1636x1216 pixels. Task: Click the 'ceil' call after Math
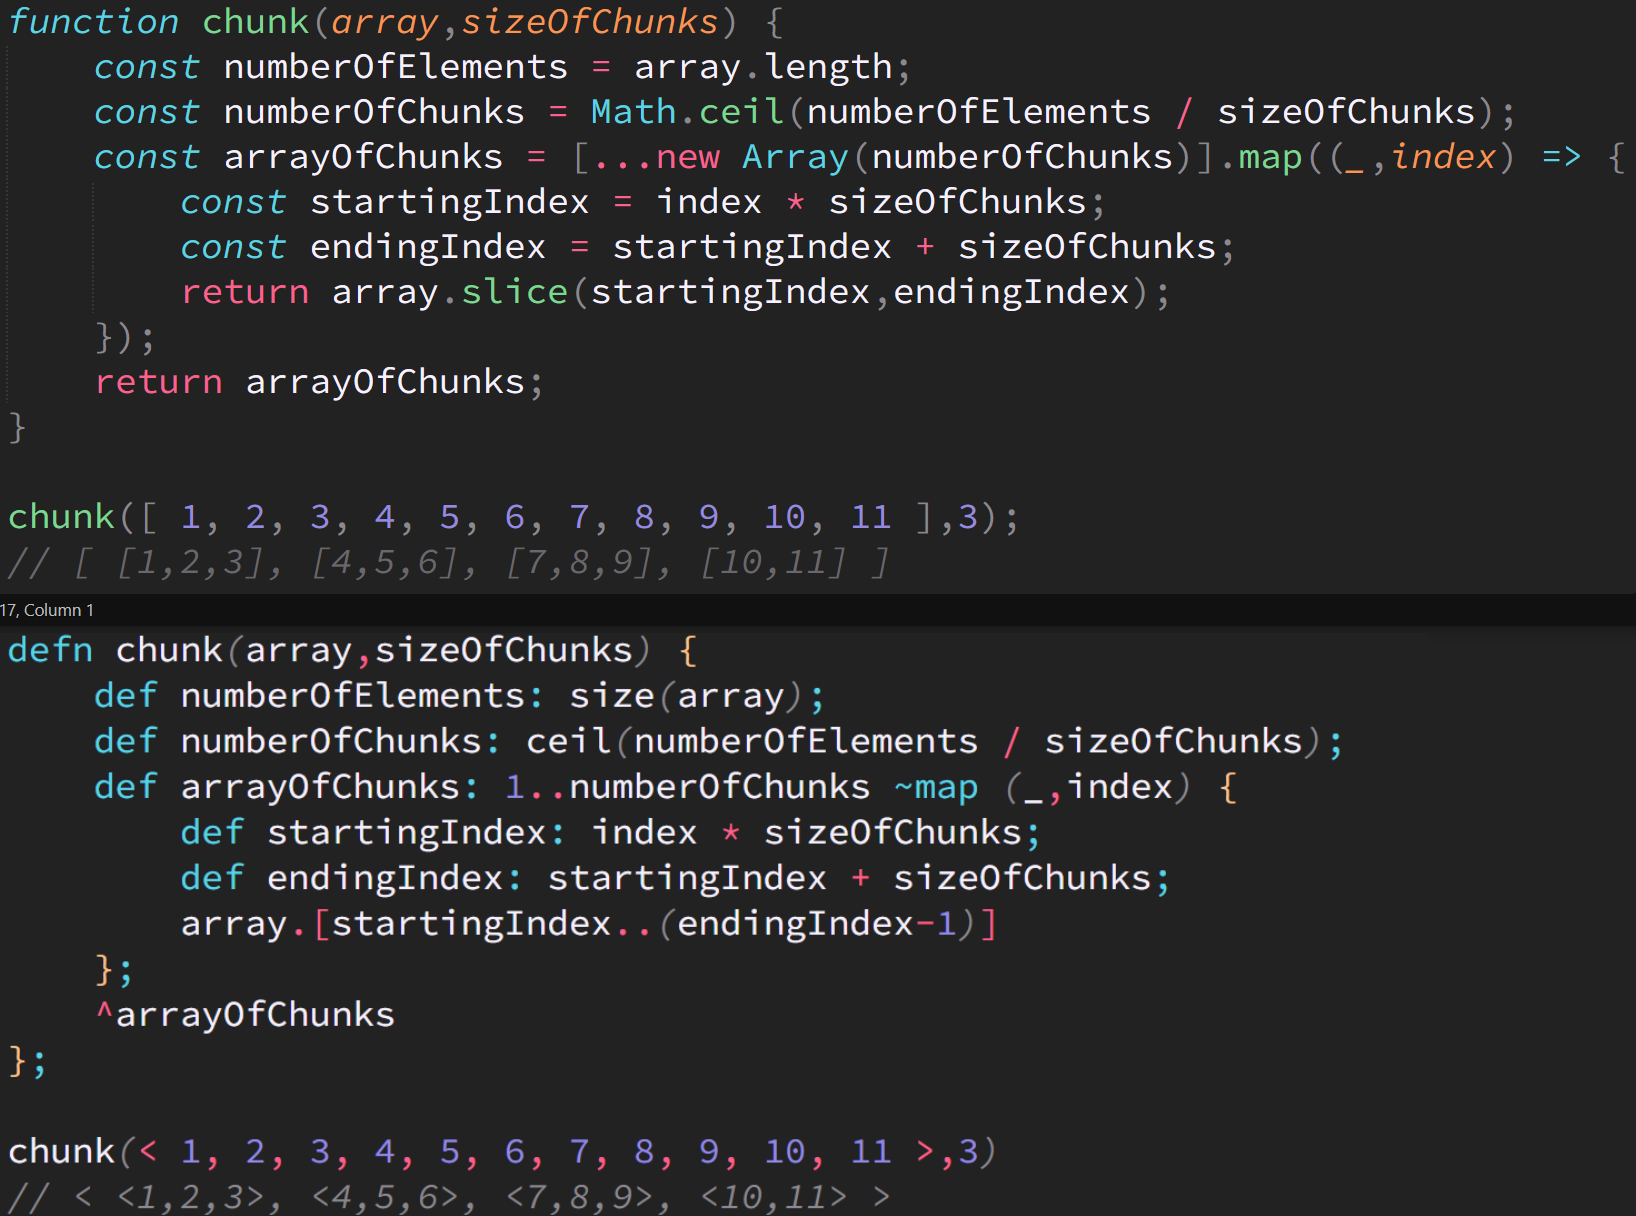tap(741, 112)
